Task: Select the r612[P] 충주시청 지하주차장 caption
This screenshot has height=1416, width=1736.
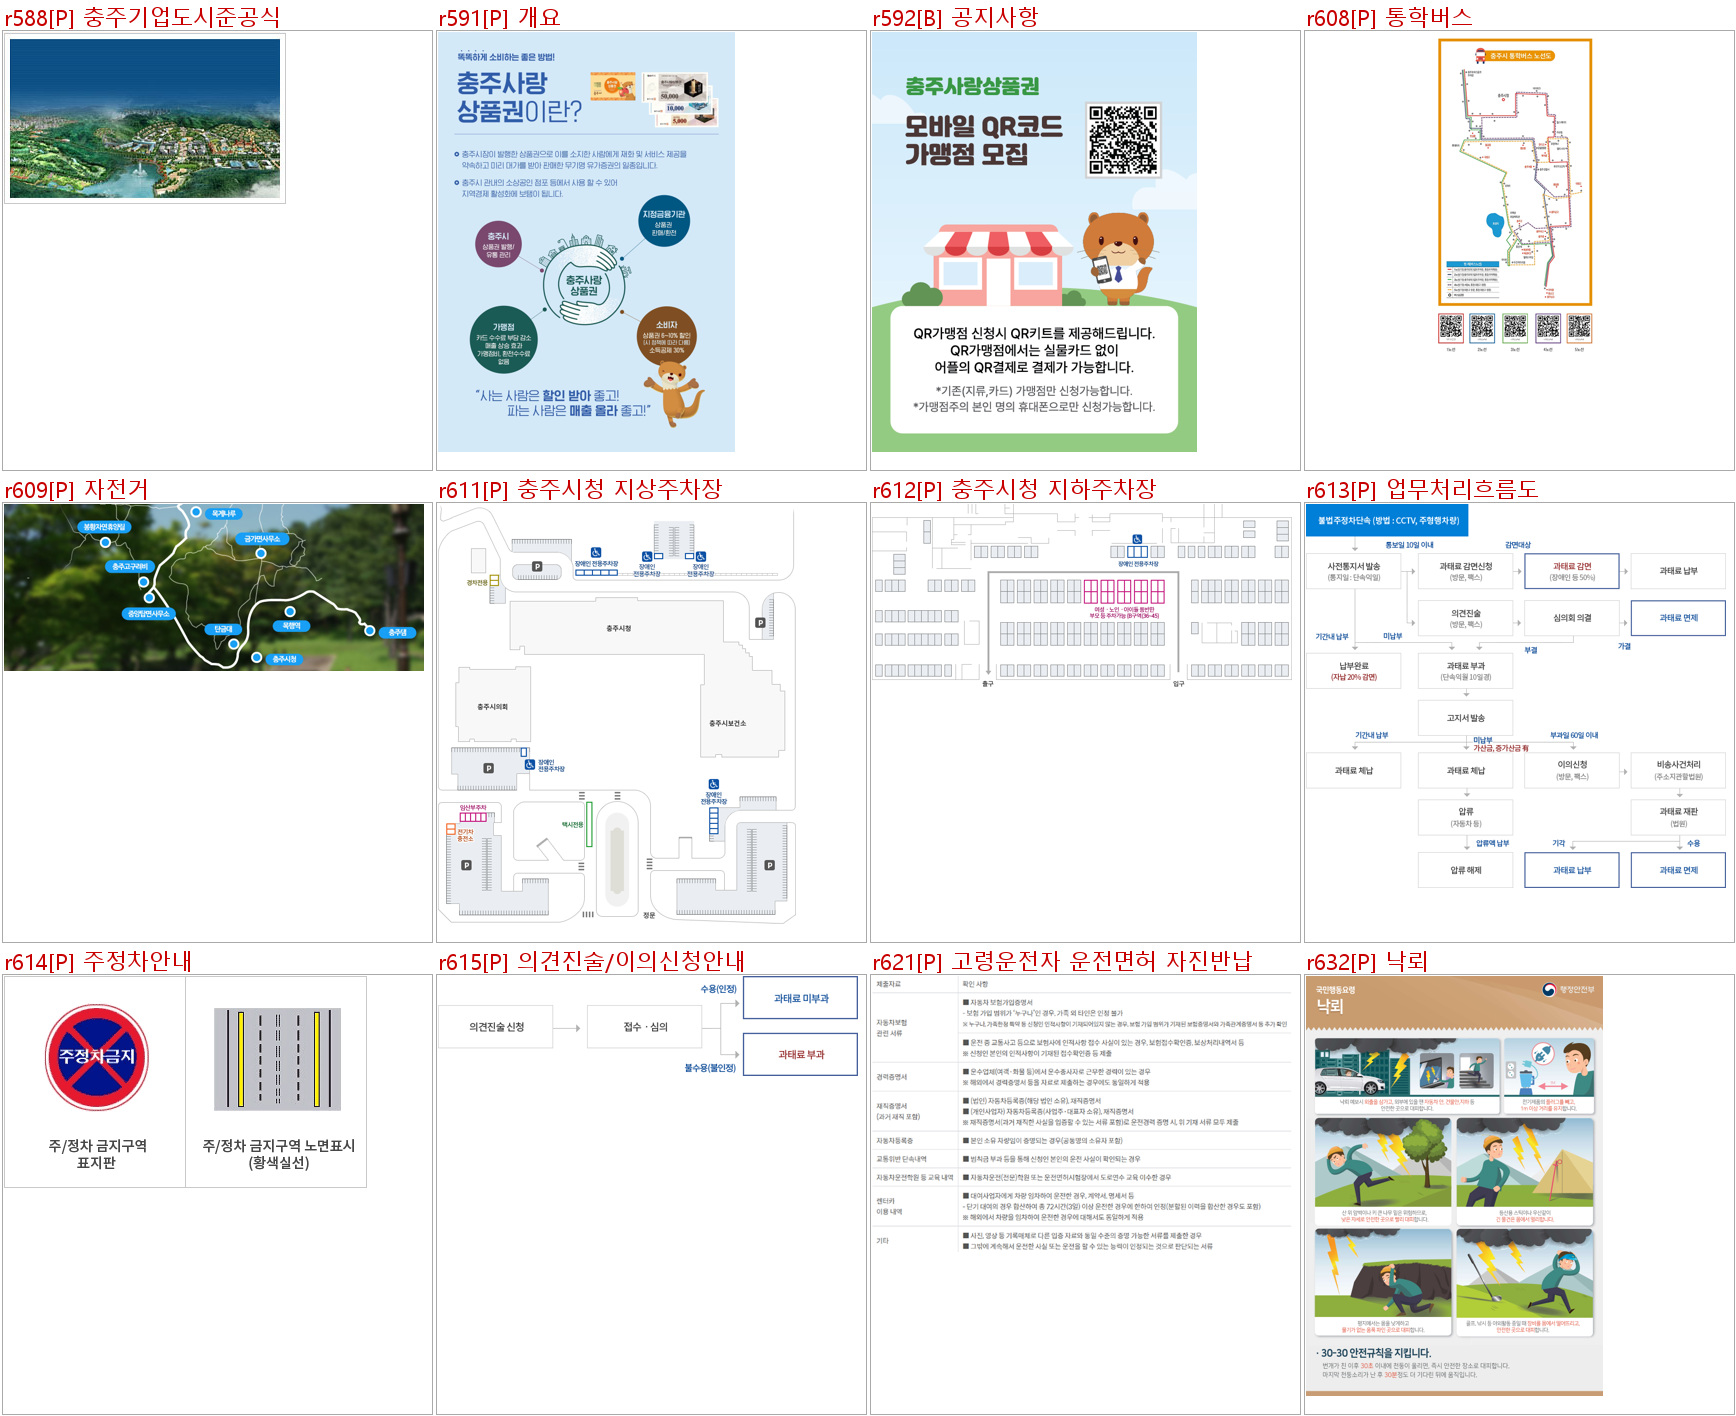Action: [1014, 489]
